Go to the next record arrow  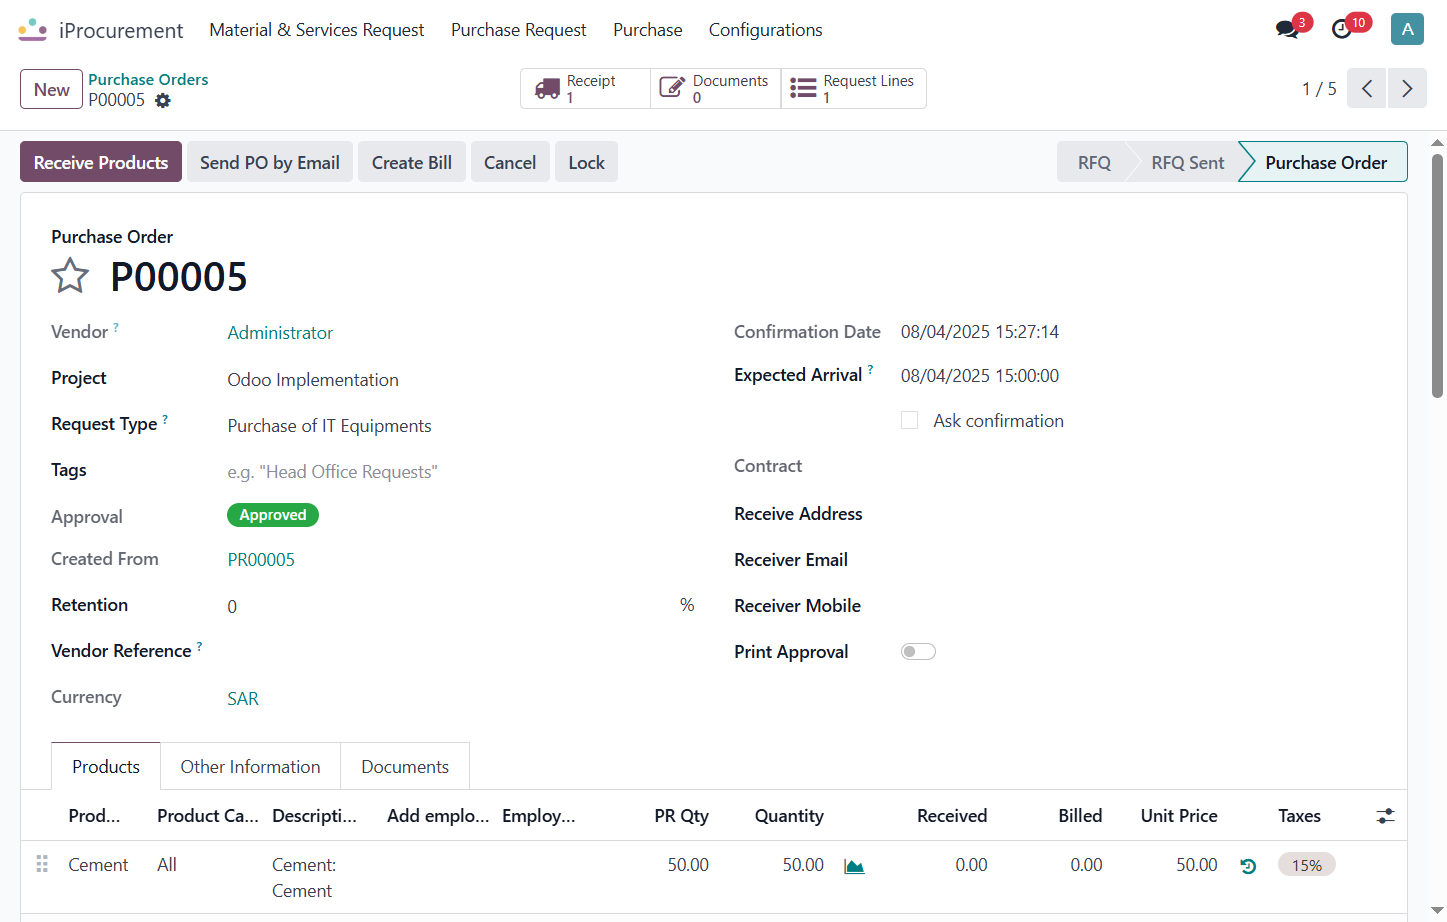click(x=1407, y=88)
